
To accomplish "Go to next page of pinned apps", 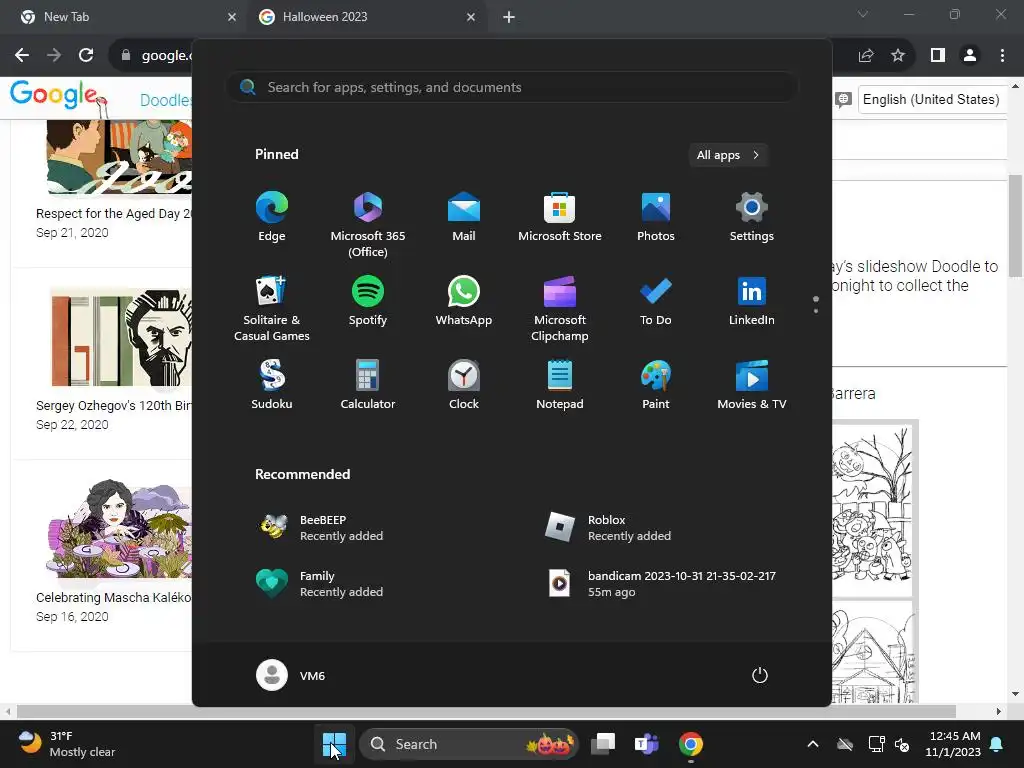I will click(816, 311).
